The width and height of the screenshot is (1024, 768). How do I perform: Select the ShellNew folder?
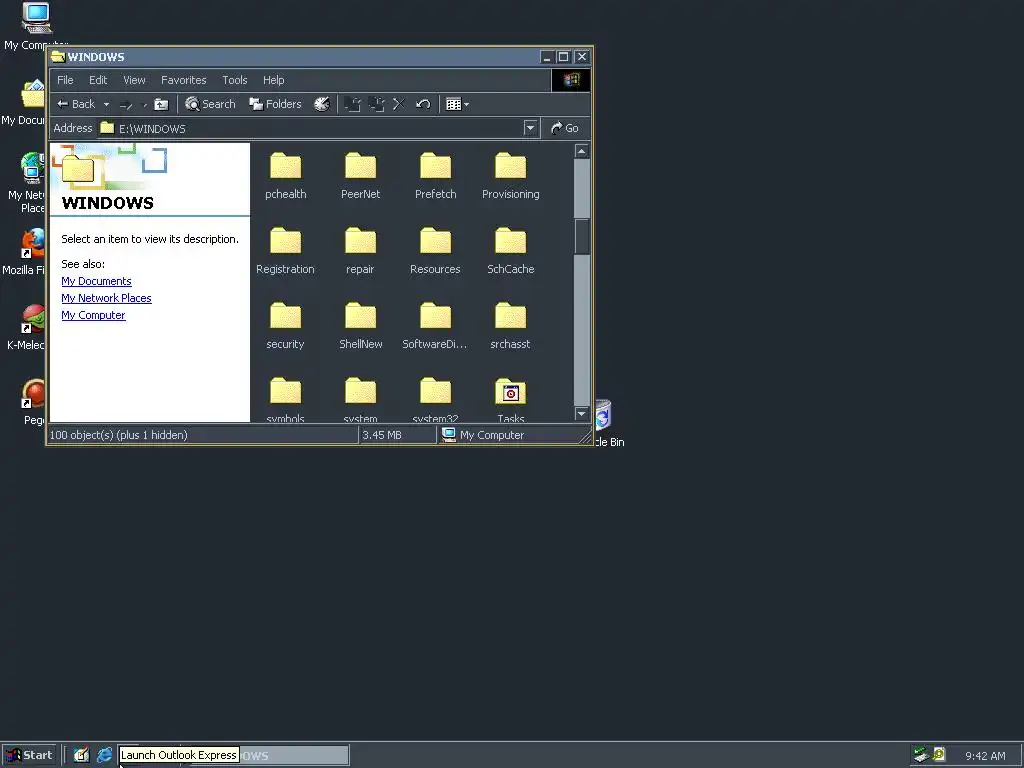point(360,326)
